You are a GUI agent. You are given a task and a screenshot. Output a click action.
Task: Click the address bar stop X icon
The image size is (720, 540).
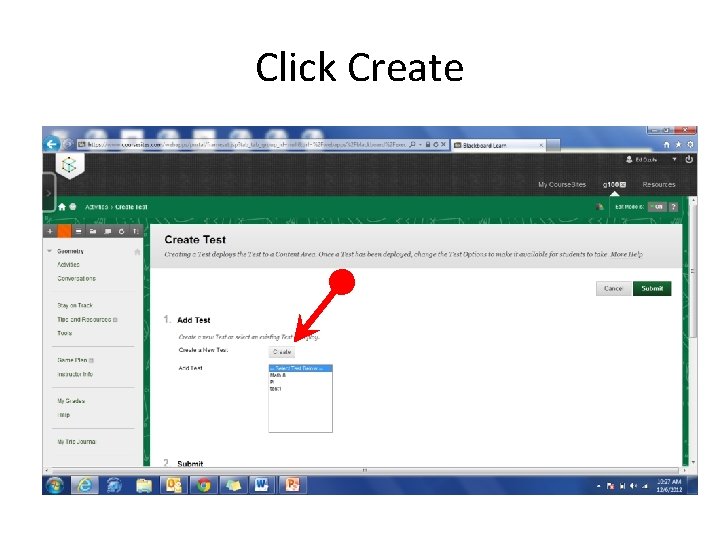[444, 145]
